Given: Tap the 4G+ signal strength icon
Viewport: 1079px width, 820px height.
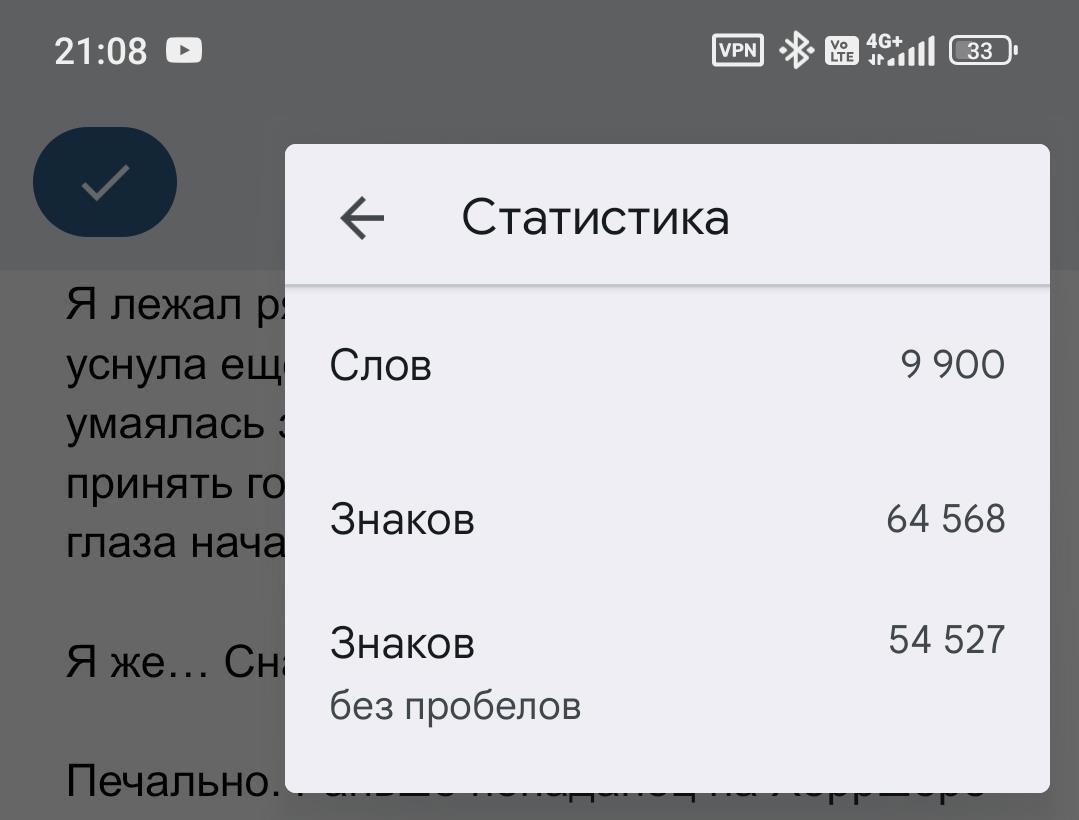Looking at the screenshot, I should [900, 50].
